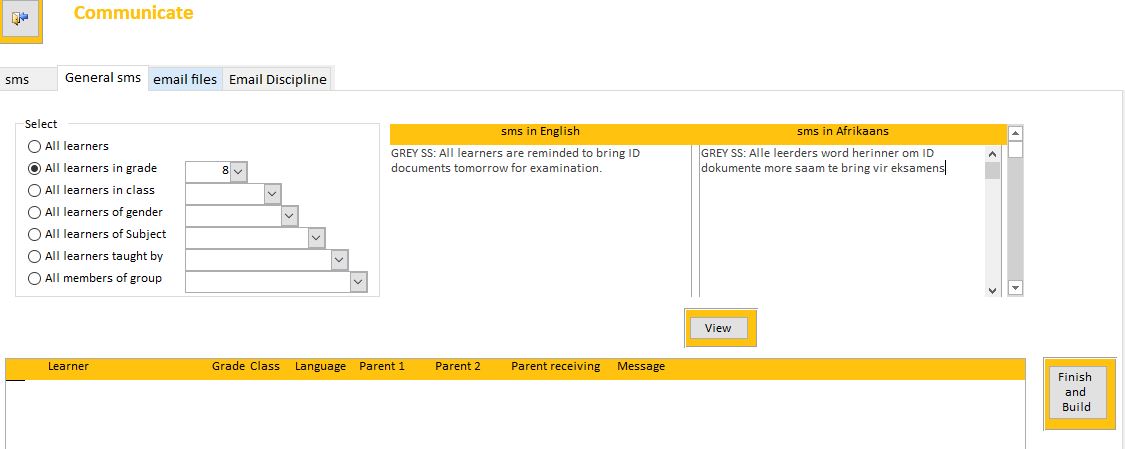The height and width of the screenshot is (449, 1125).
Task: Switch to the sms tab
Action: 17,80
